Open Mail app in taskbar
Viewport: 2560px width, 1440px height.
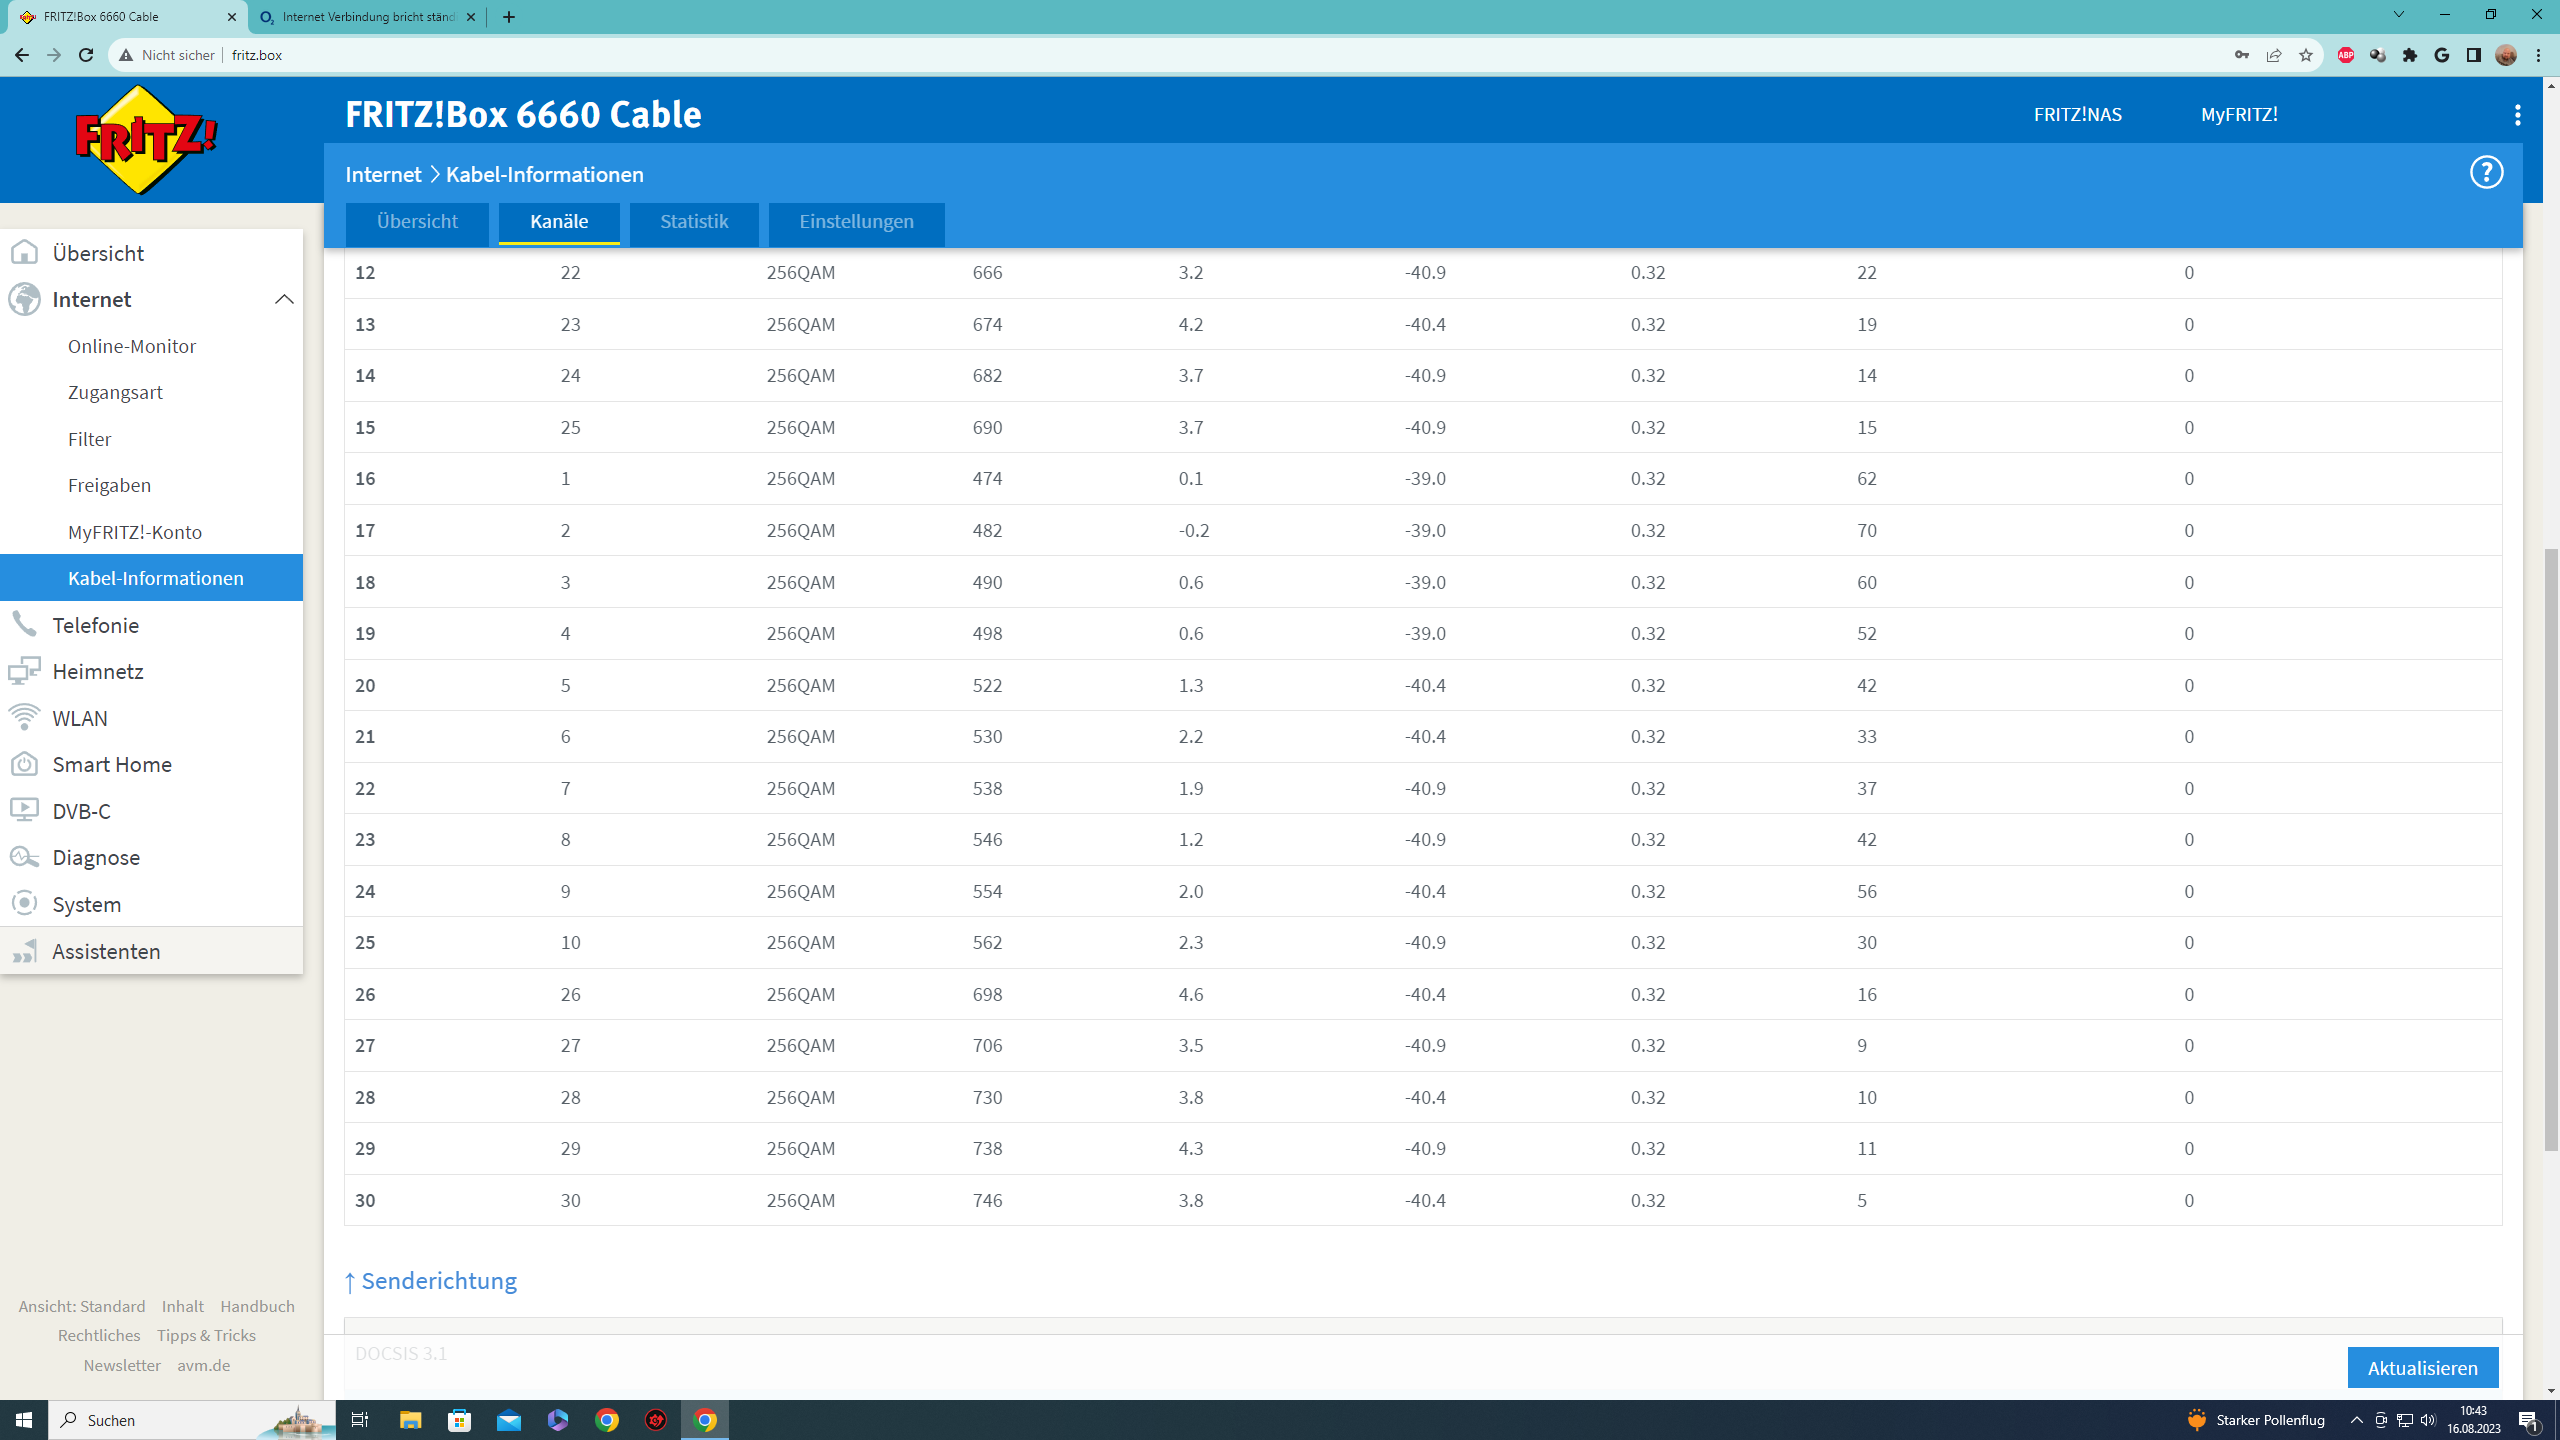tap(509, 1420)
